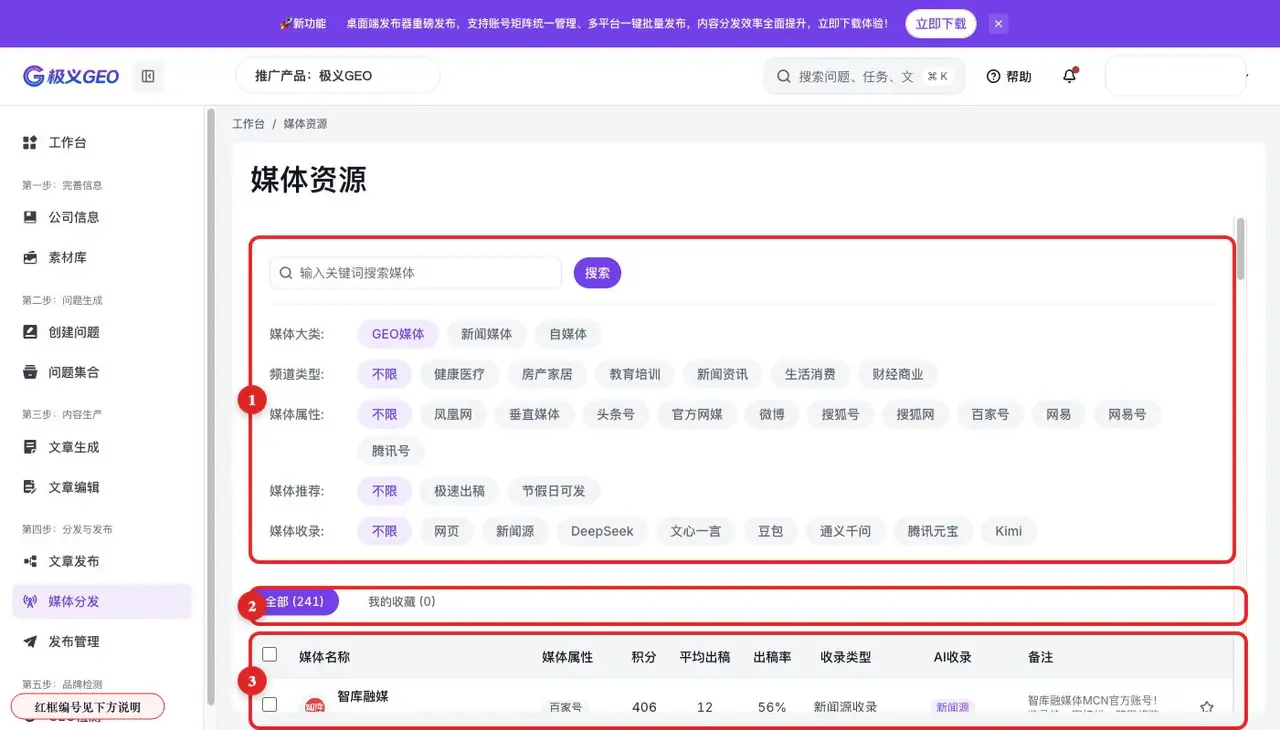Open the 推广产品 selector

tap(338, 76)
